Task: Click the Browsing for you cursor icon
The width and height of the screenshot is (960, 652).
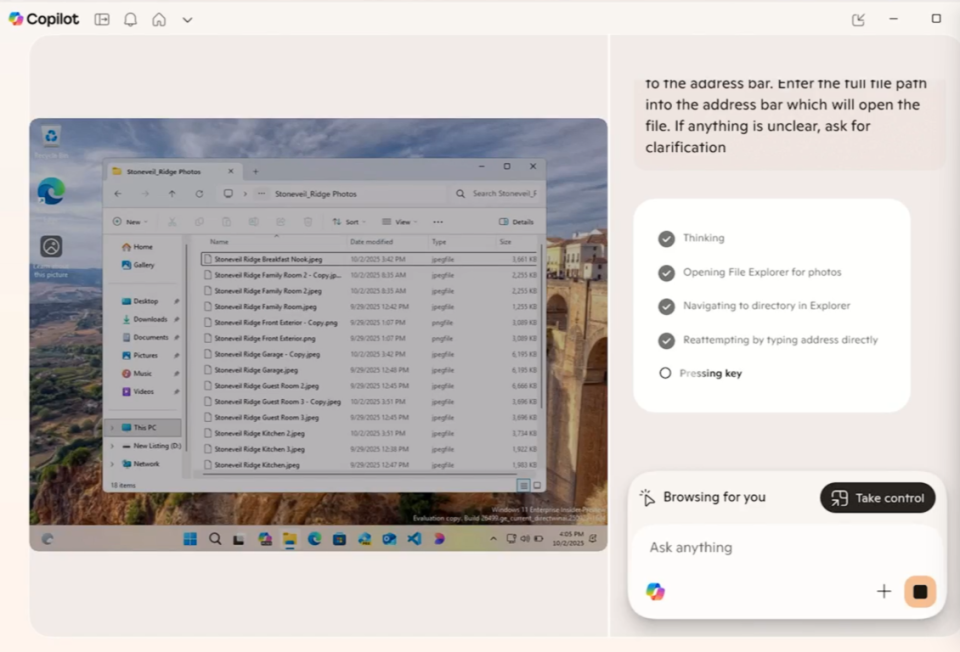Action: [x=647, y=497]
